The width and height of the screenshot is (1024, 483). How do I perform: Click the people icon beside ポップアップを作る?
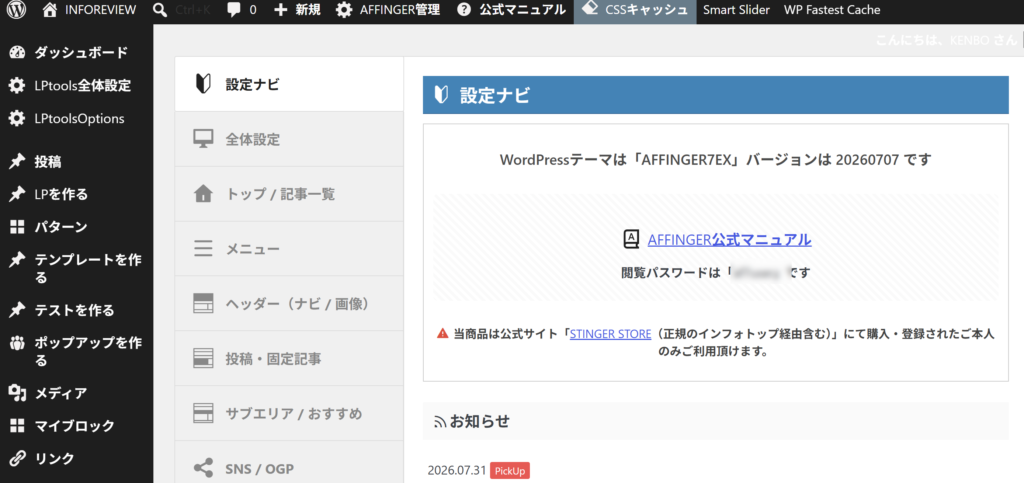[x=18, y=343]
